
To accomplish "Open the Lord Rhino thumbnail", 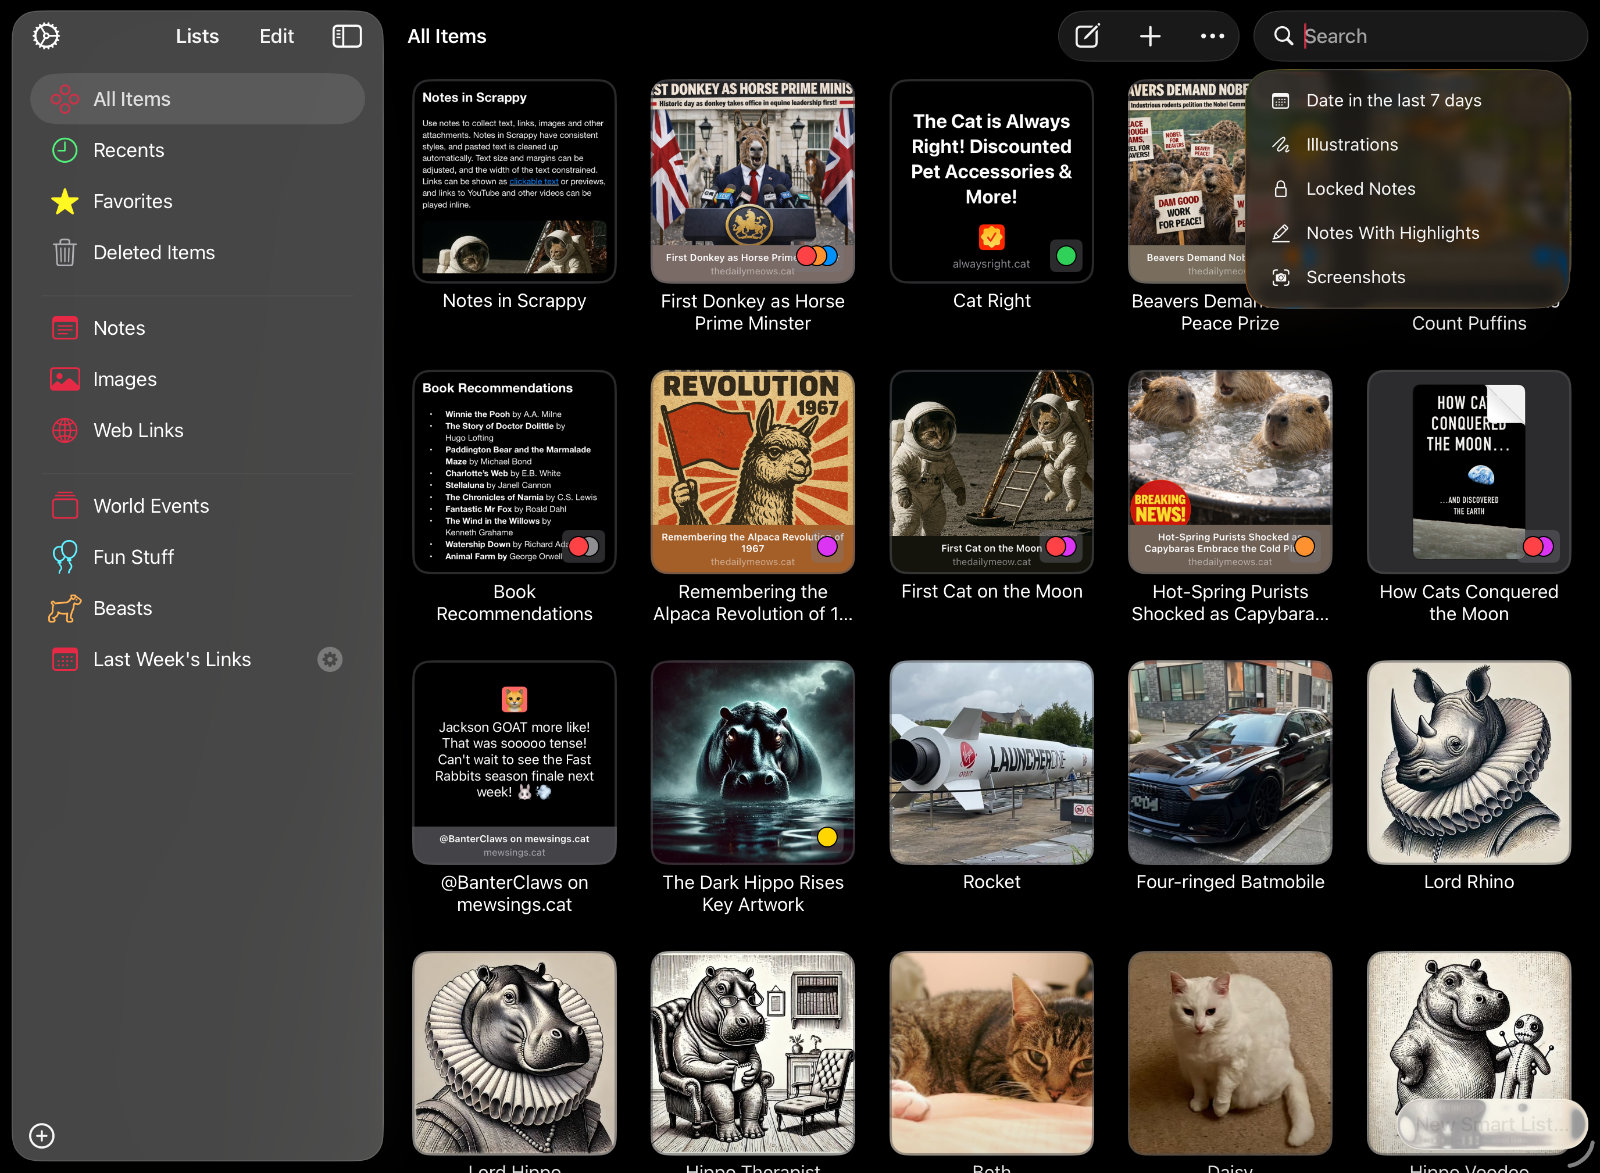I will coord(1468,763).
